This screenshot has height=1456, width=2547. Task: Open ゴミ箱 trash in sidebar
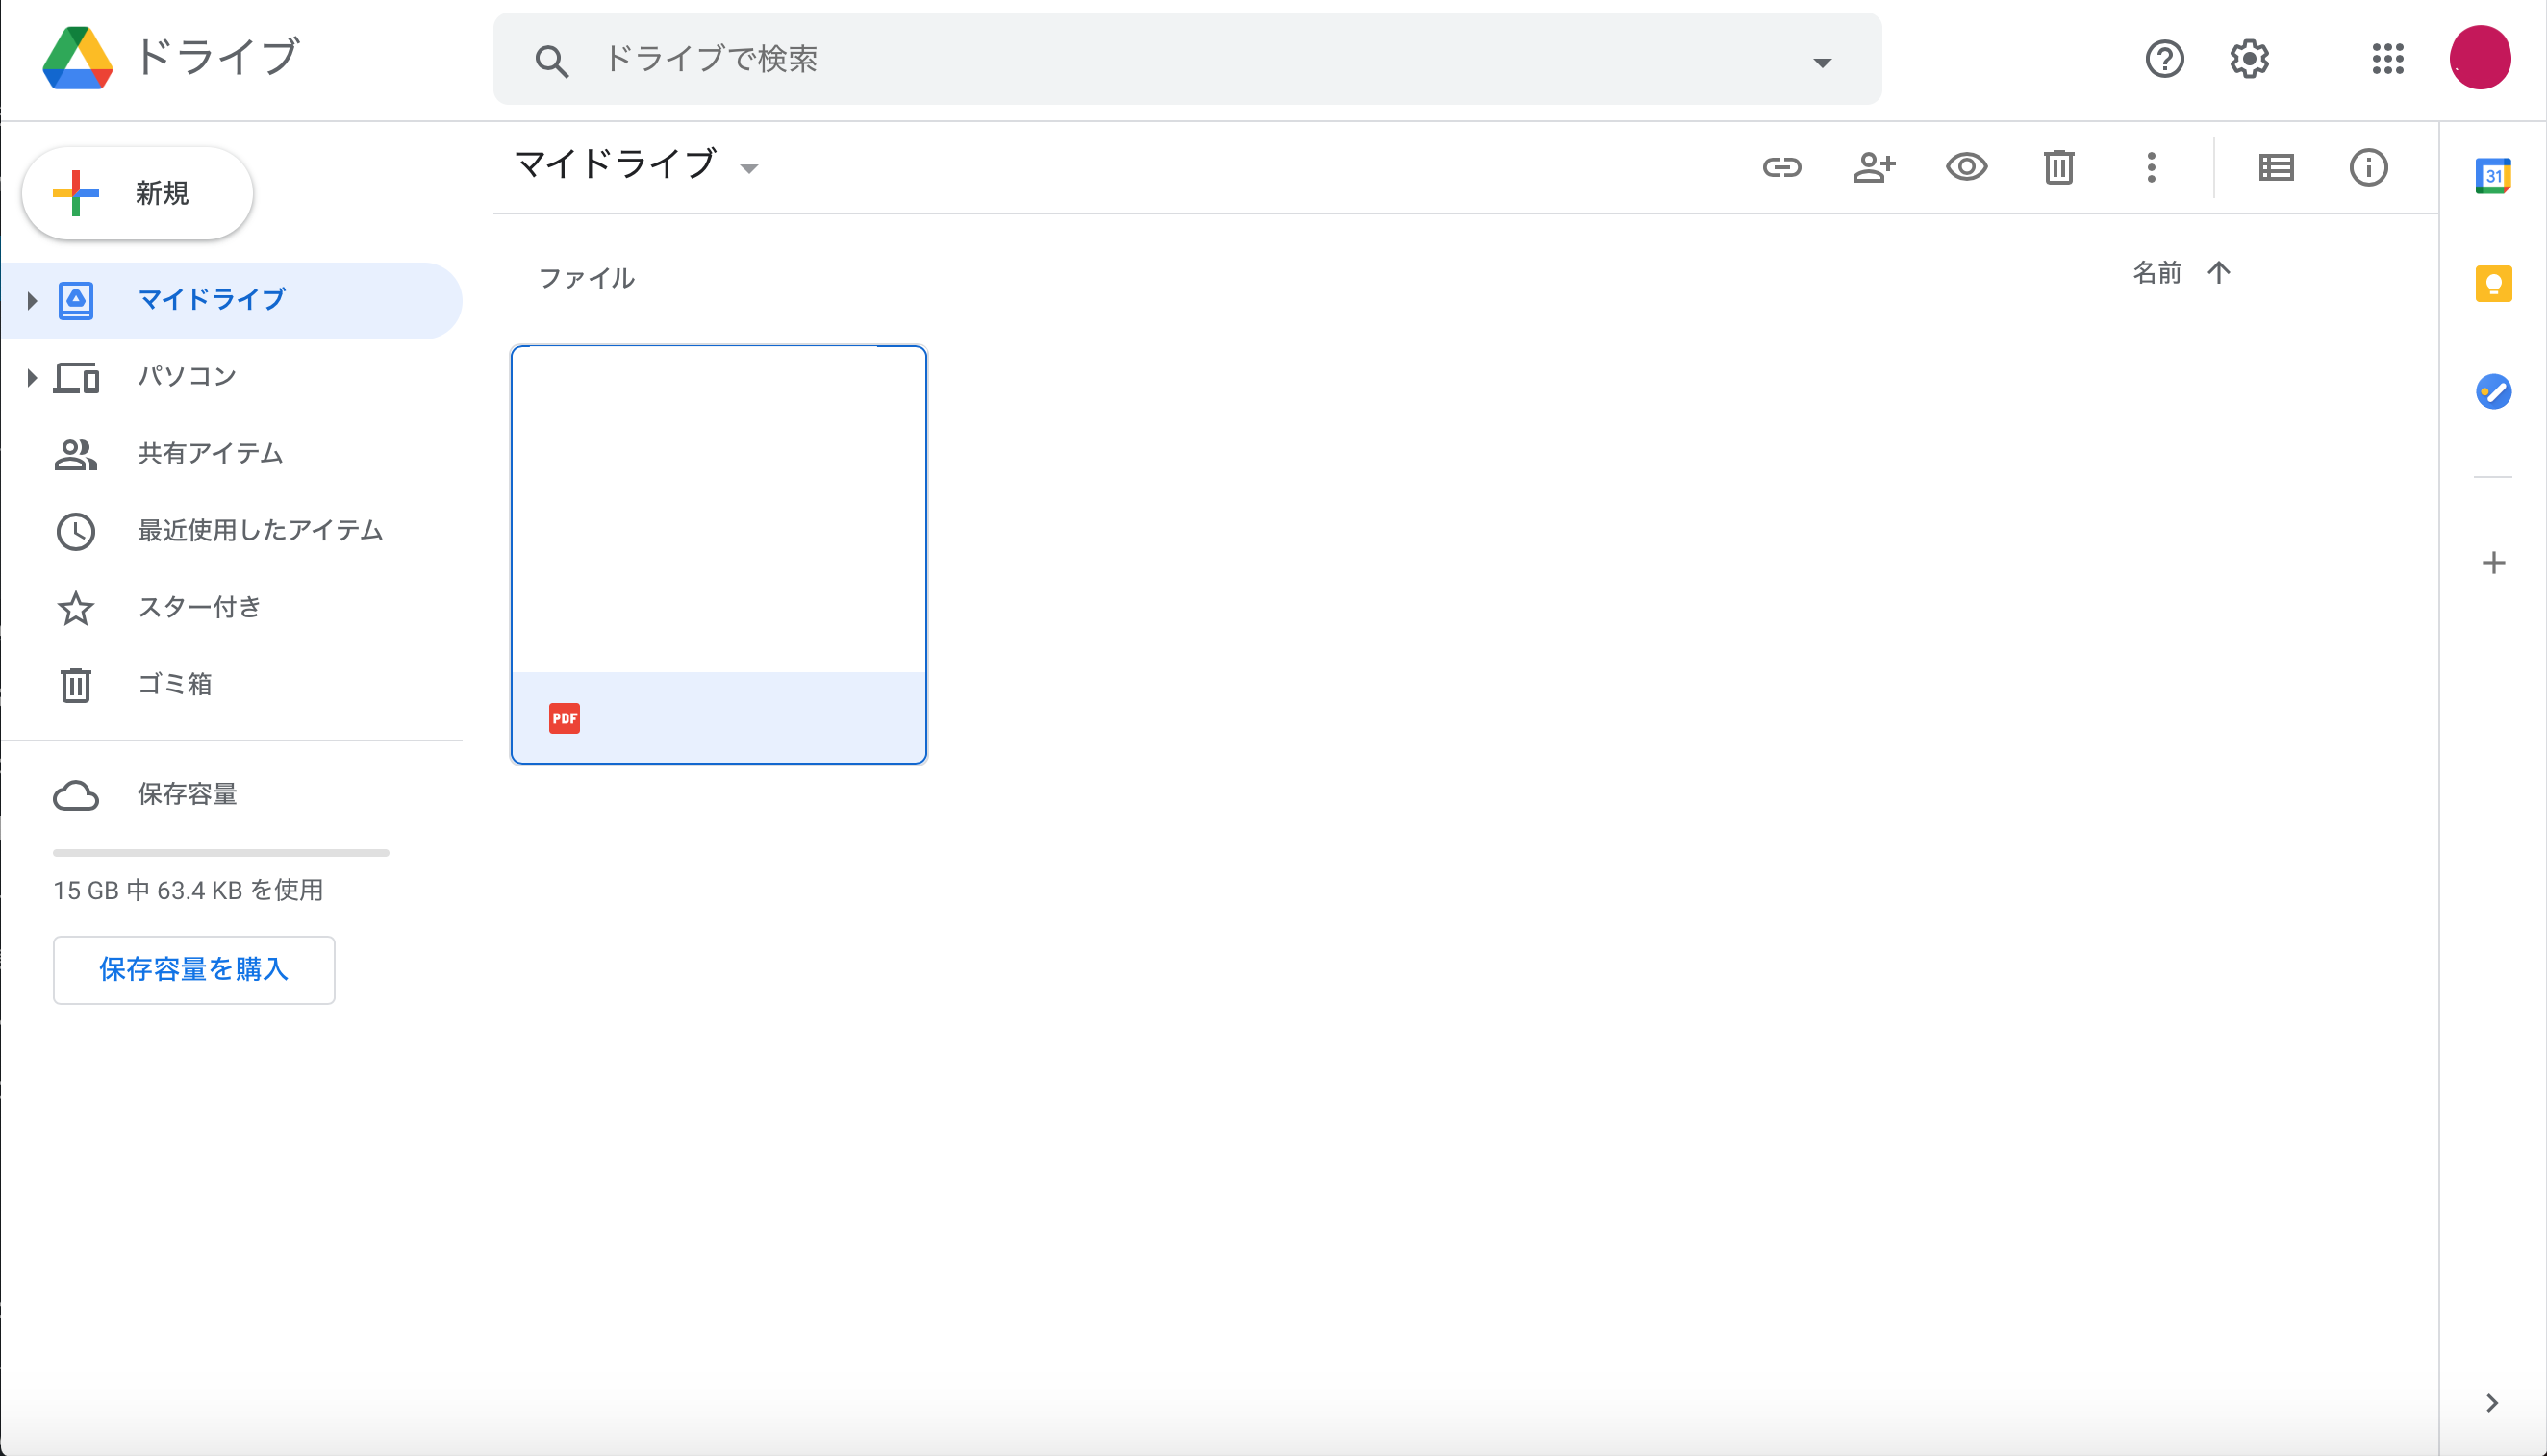[x=232, y=685]
